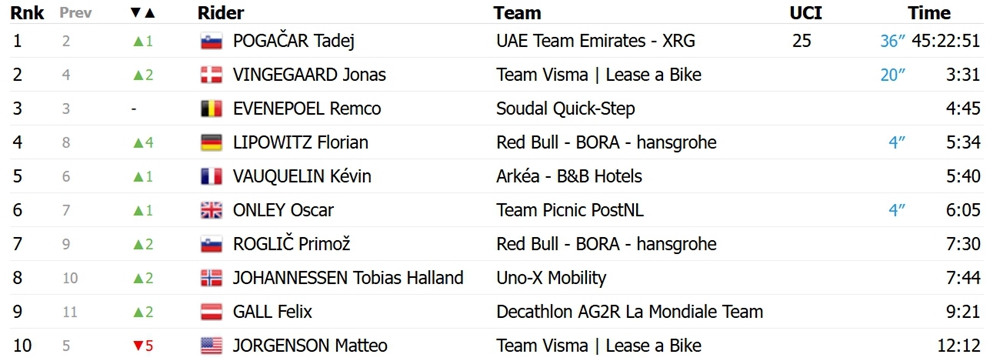Screen dimensions: 1000x361
Task: Sort table by Rnk column header
Action: click(27, 13)
